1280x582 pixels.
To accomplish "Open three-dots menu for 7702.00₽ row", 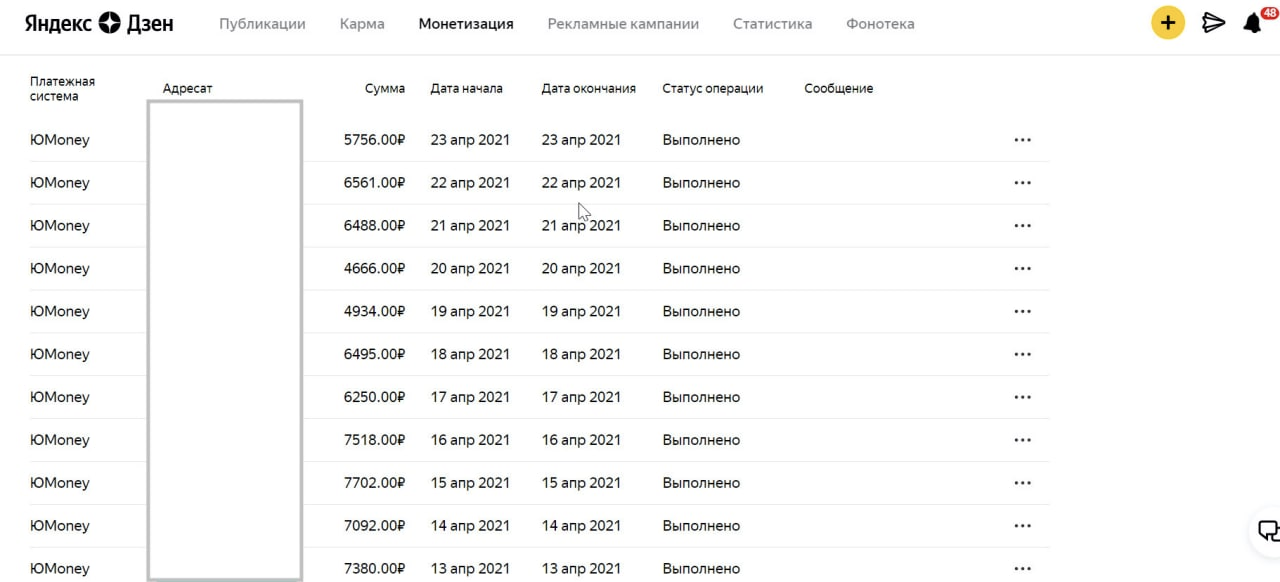I will (1022, 483).
